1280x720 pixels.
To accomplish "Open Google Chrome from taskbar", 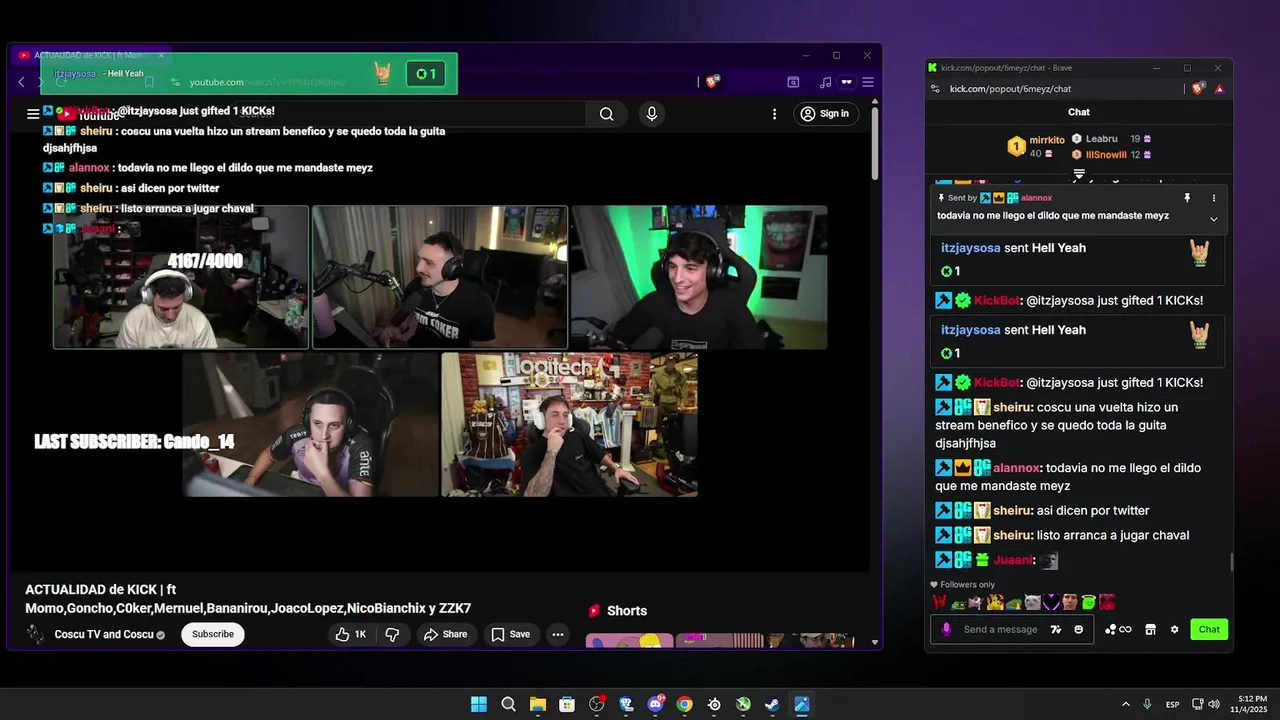I will (x=684, y=704).
